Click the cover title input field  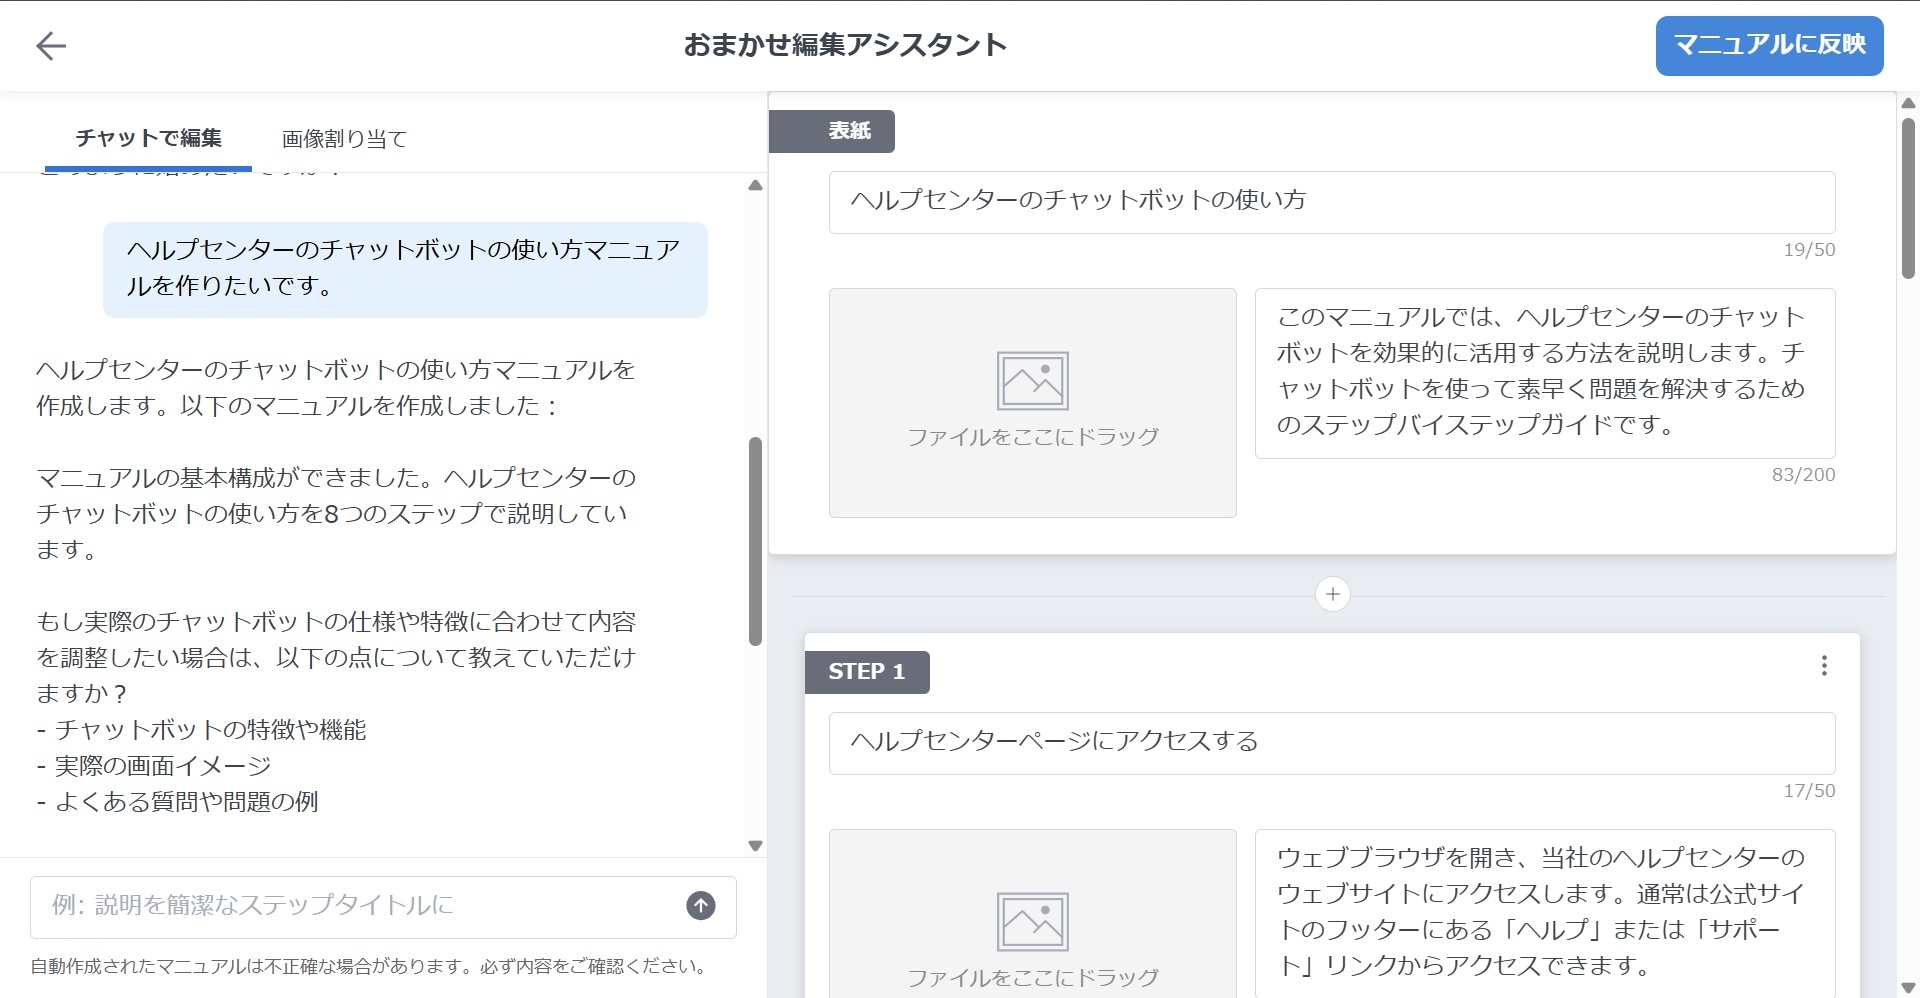pos(1332,202)
